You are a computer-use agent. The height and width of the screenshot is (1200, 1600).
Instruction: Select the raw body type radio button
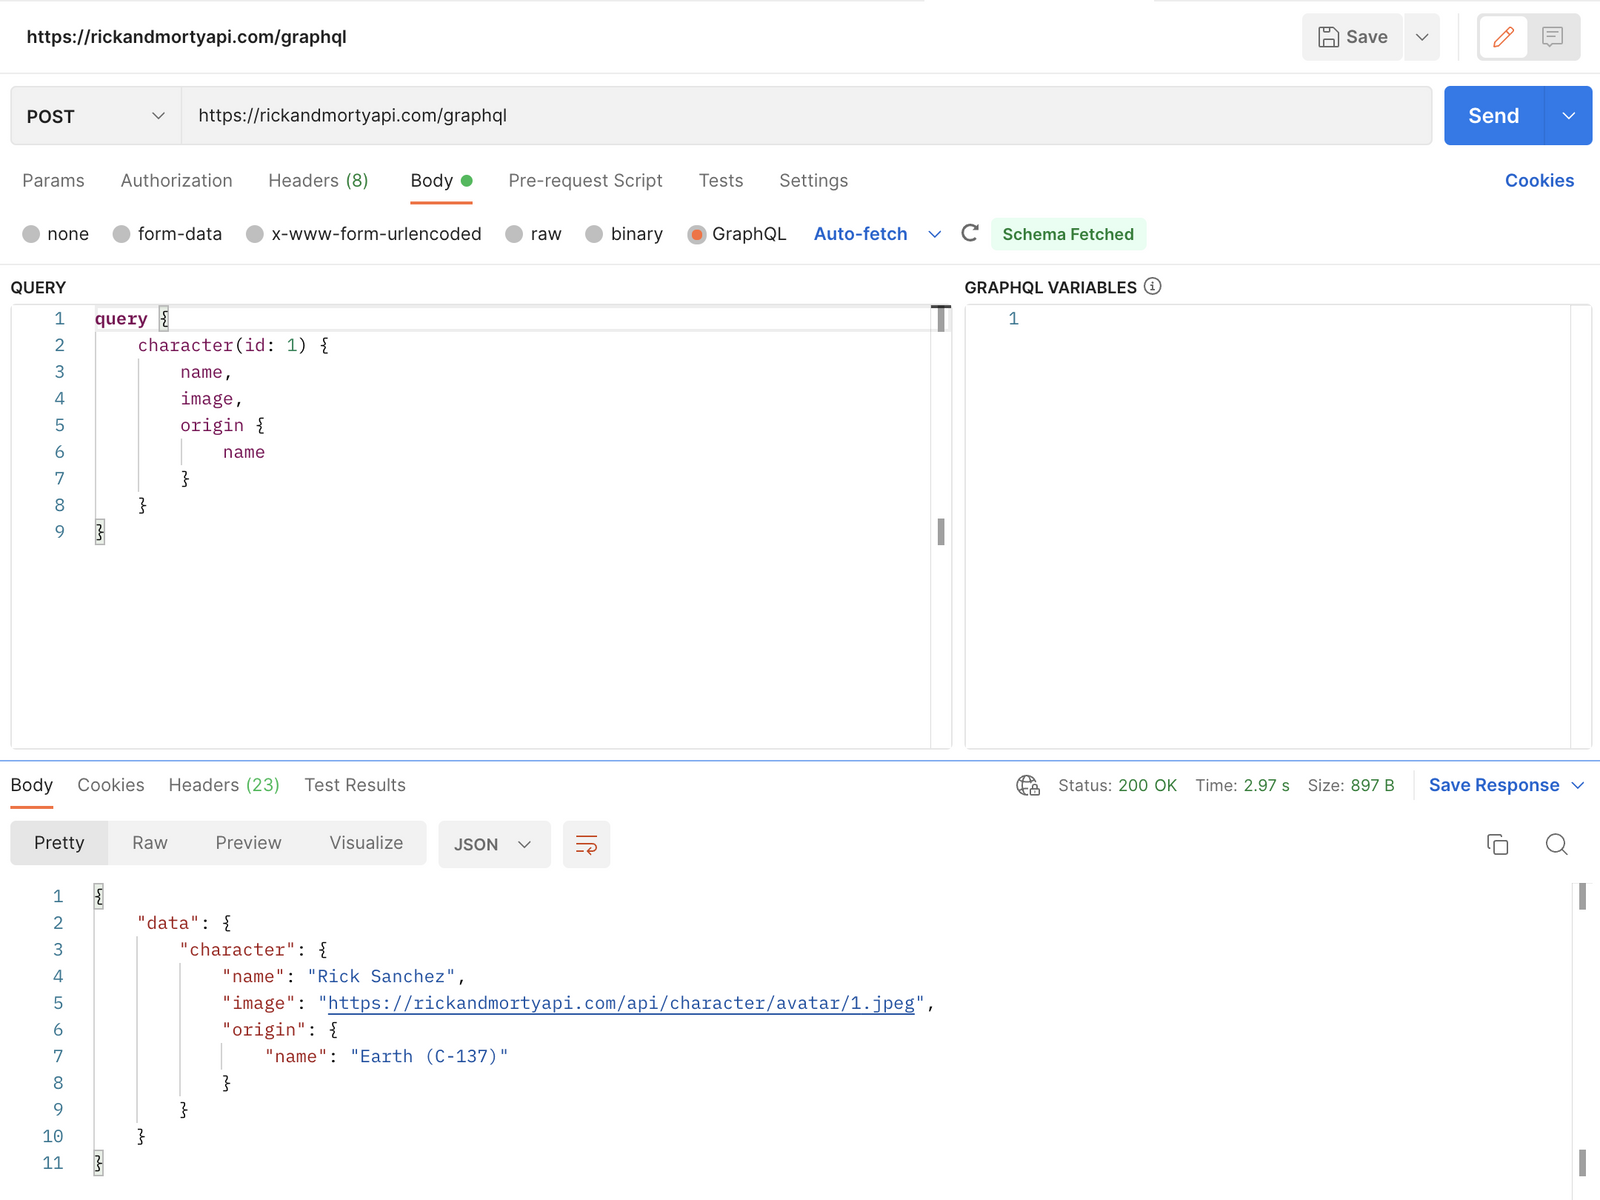(515, 233)
